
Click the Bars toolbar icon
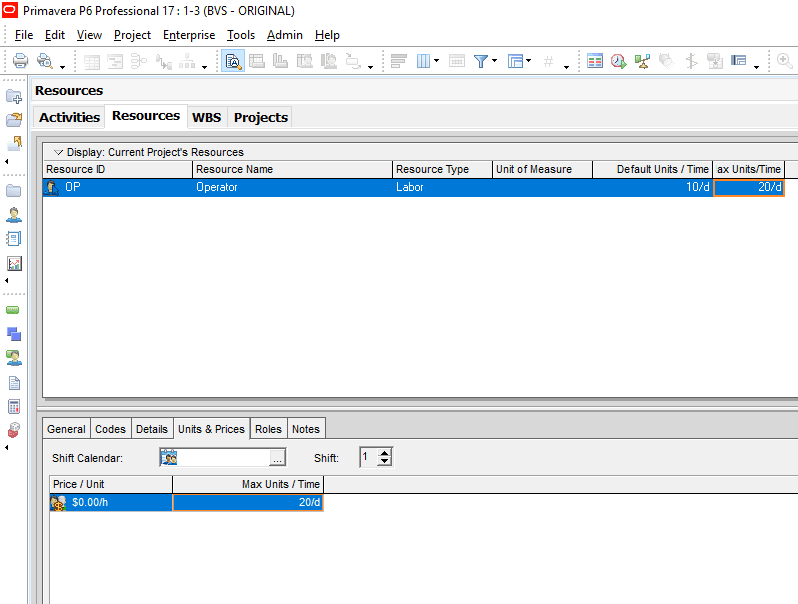[398, 61]
